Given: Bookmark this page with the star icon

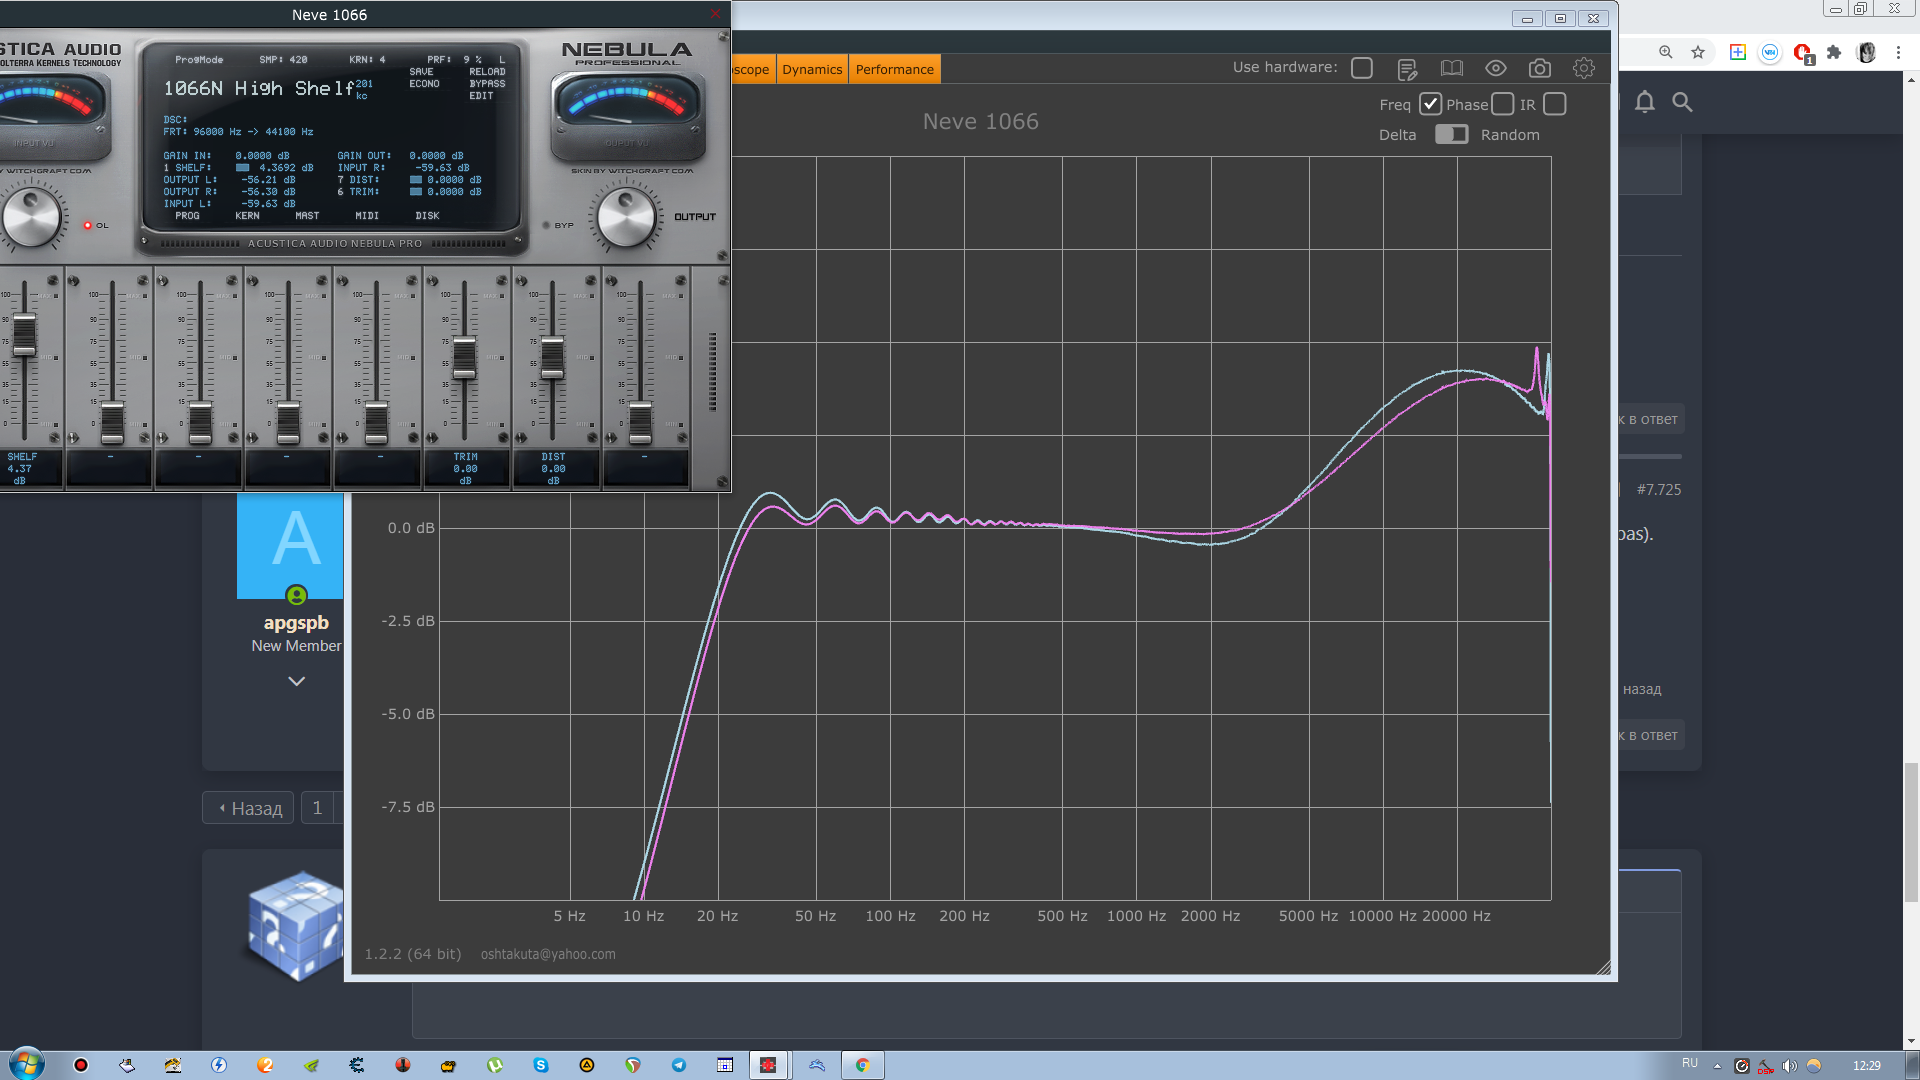Looking at the screenshot, I should (x=1698, y=52).
